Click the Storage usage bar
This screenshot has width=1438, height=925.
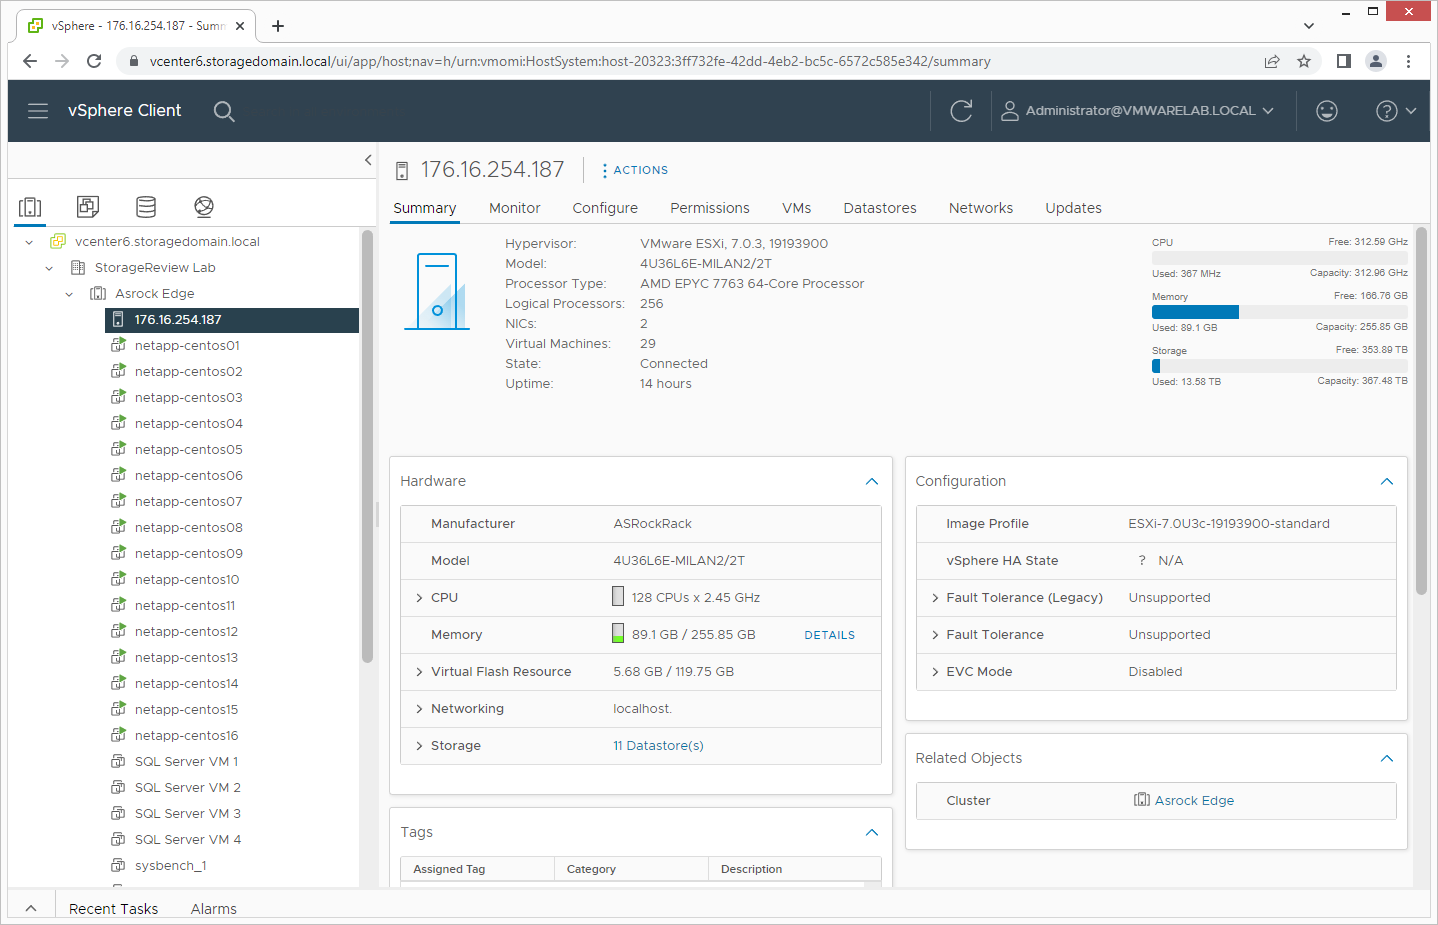tap(1280, 366)
